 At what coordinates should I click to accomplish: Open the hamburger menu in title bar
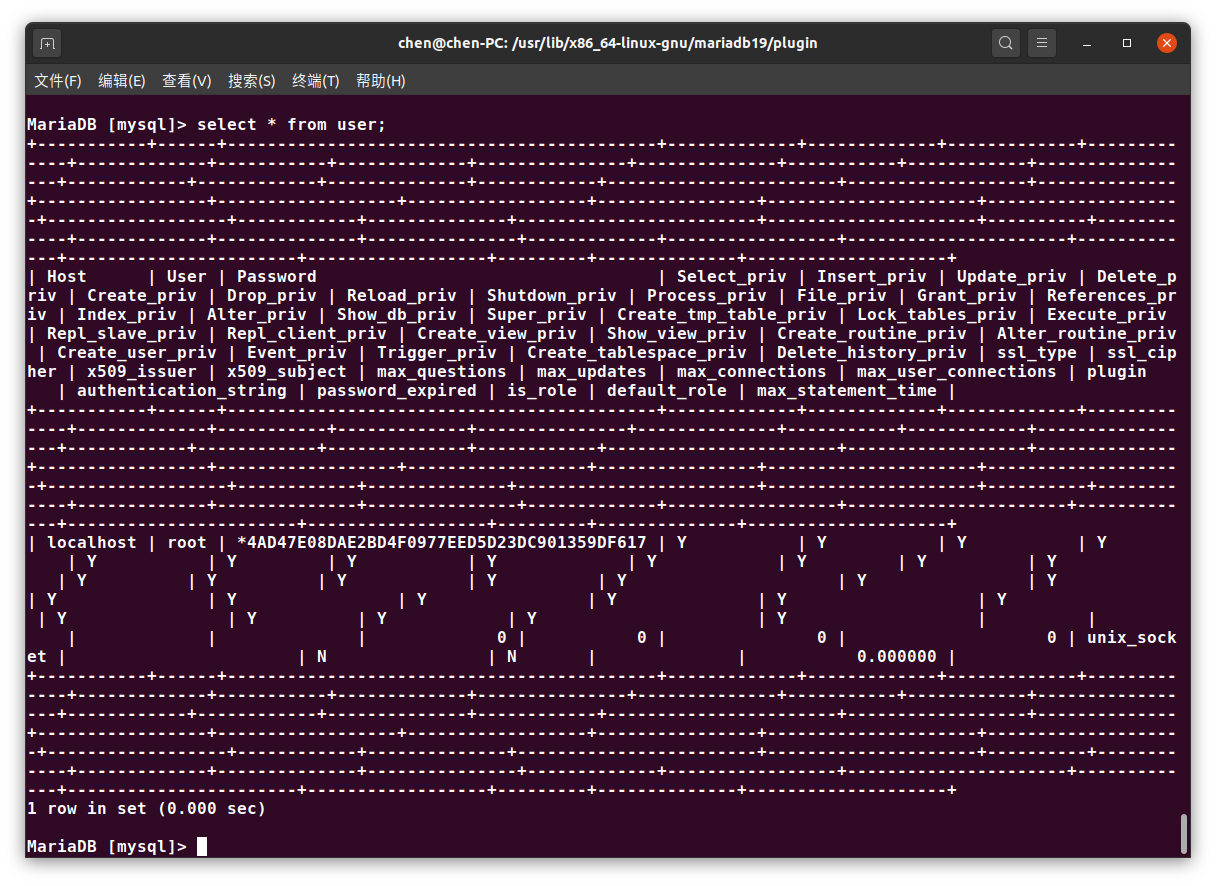click(x=1042, y=43)
